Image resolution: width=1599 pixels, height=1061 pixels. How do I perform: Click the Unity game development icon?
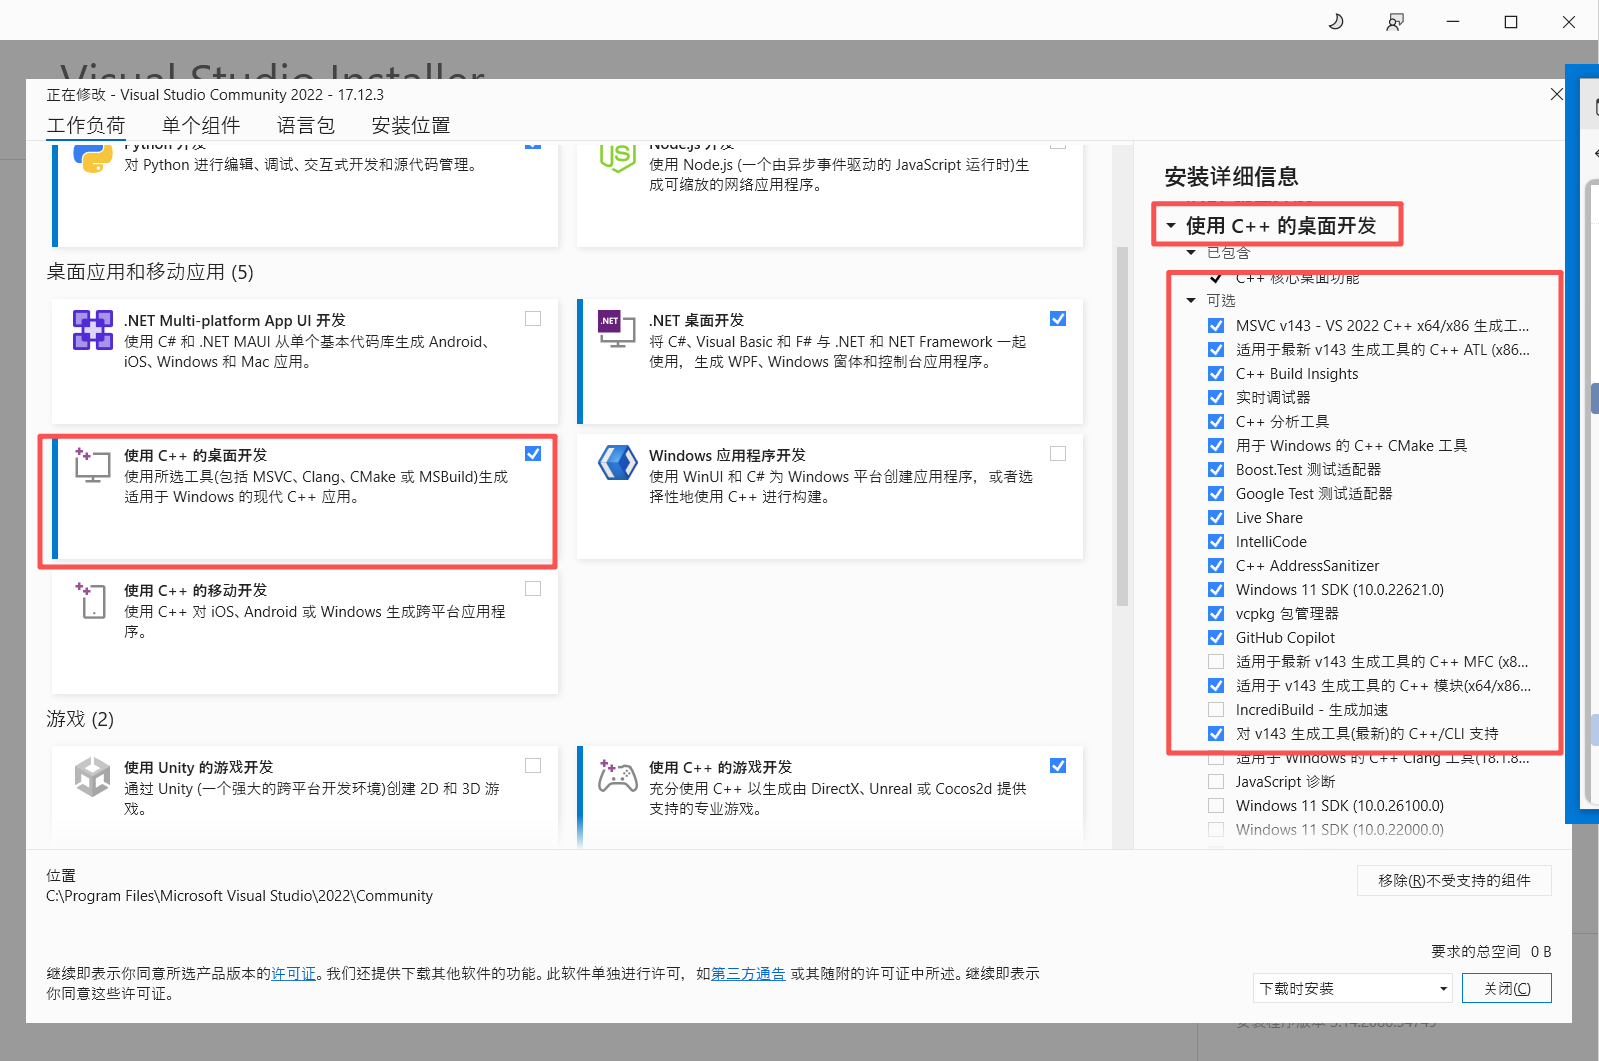[x=93, y=777]
